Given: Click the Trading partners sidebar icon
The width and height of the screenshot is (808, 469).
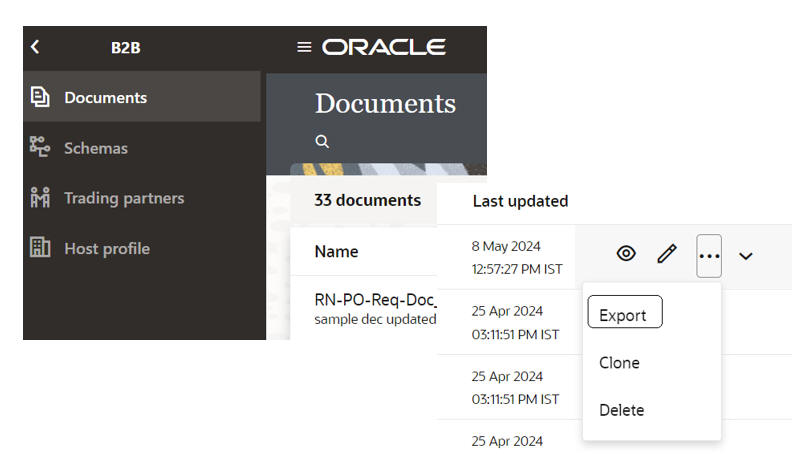Looking at the screenshot, I should coord(40,198).
